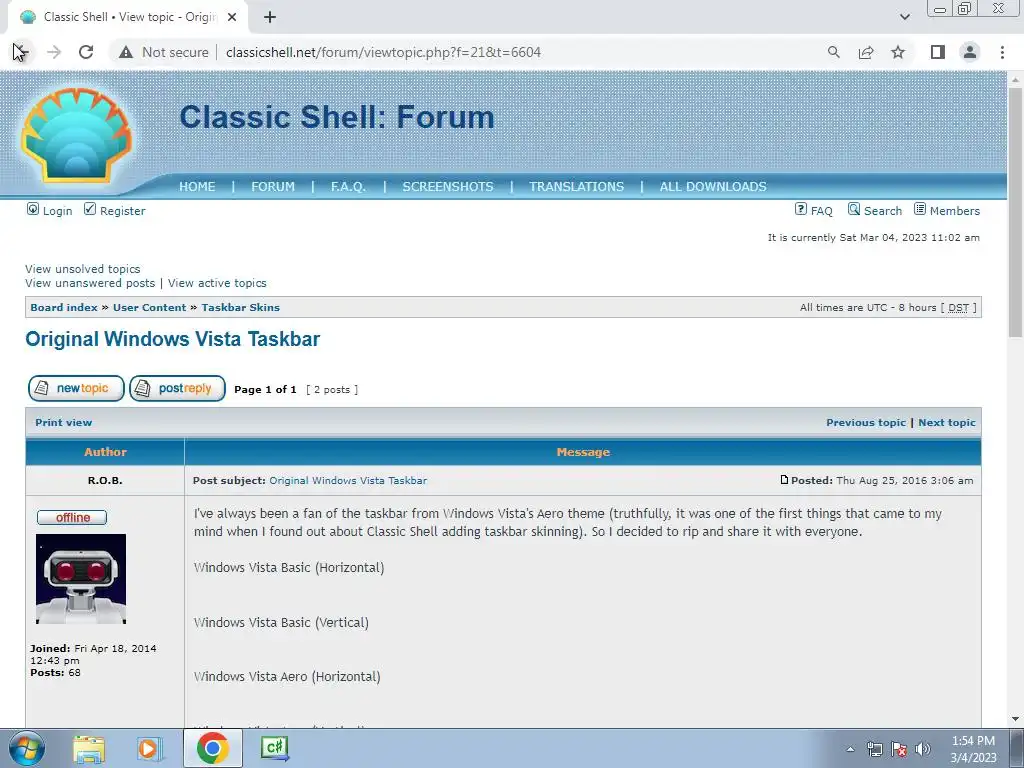The image size is (1024, 768).
Task: Open the C# application on the taskbar
Action: 274,748
